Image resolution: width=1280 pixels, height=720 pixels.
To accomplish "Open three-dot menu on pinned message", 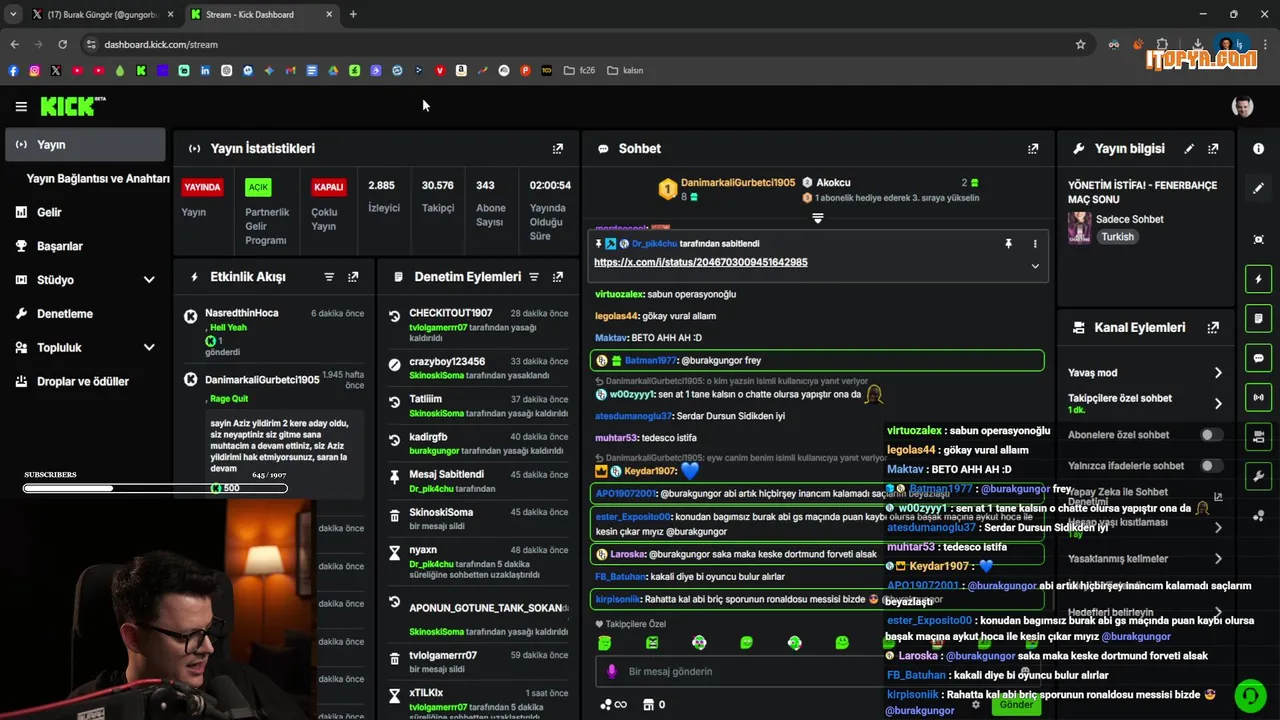I will click(1035, 243).
